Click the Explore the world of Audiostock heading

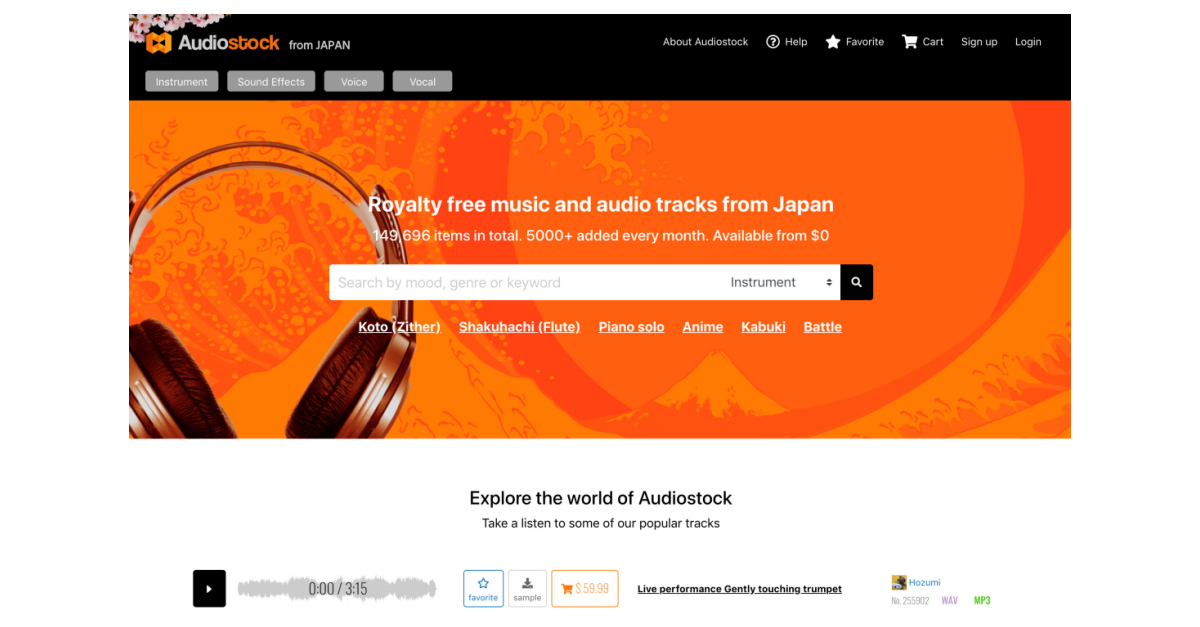[601, 498]
